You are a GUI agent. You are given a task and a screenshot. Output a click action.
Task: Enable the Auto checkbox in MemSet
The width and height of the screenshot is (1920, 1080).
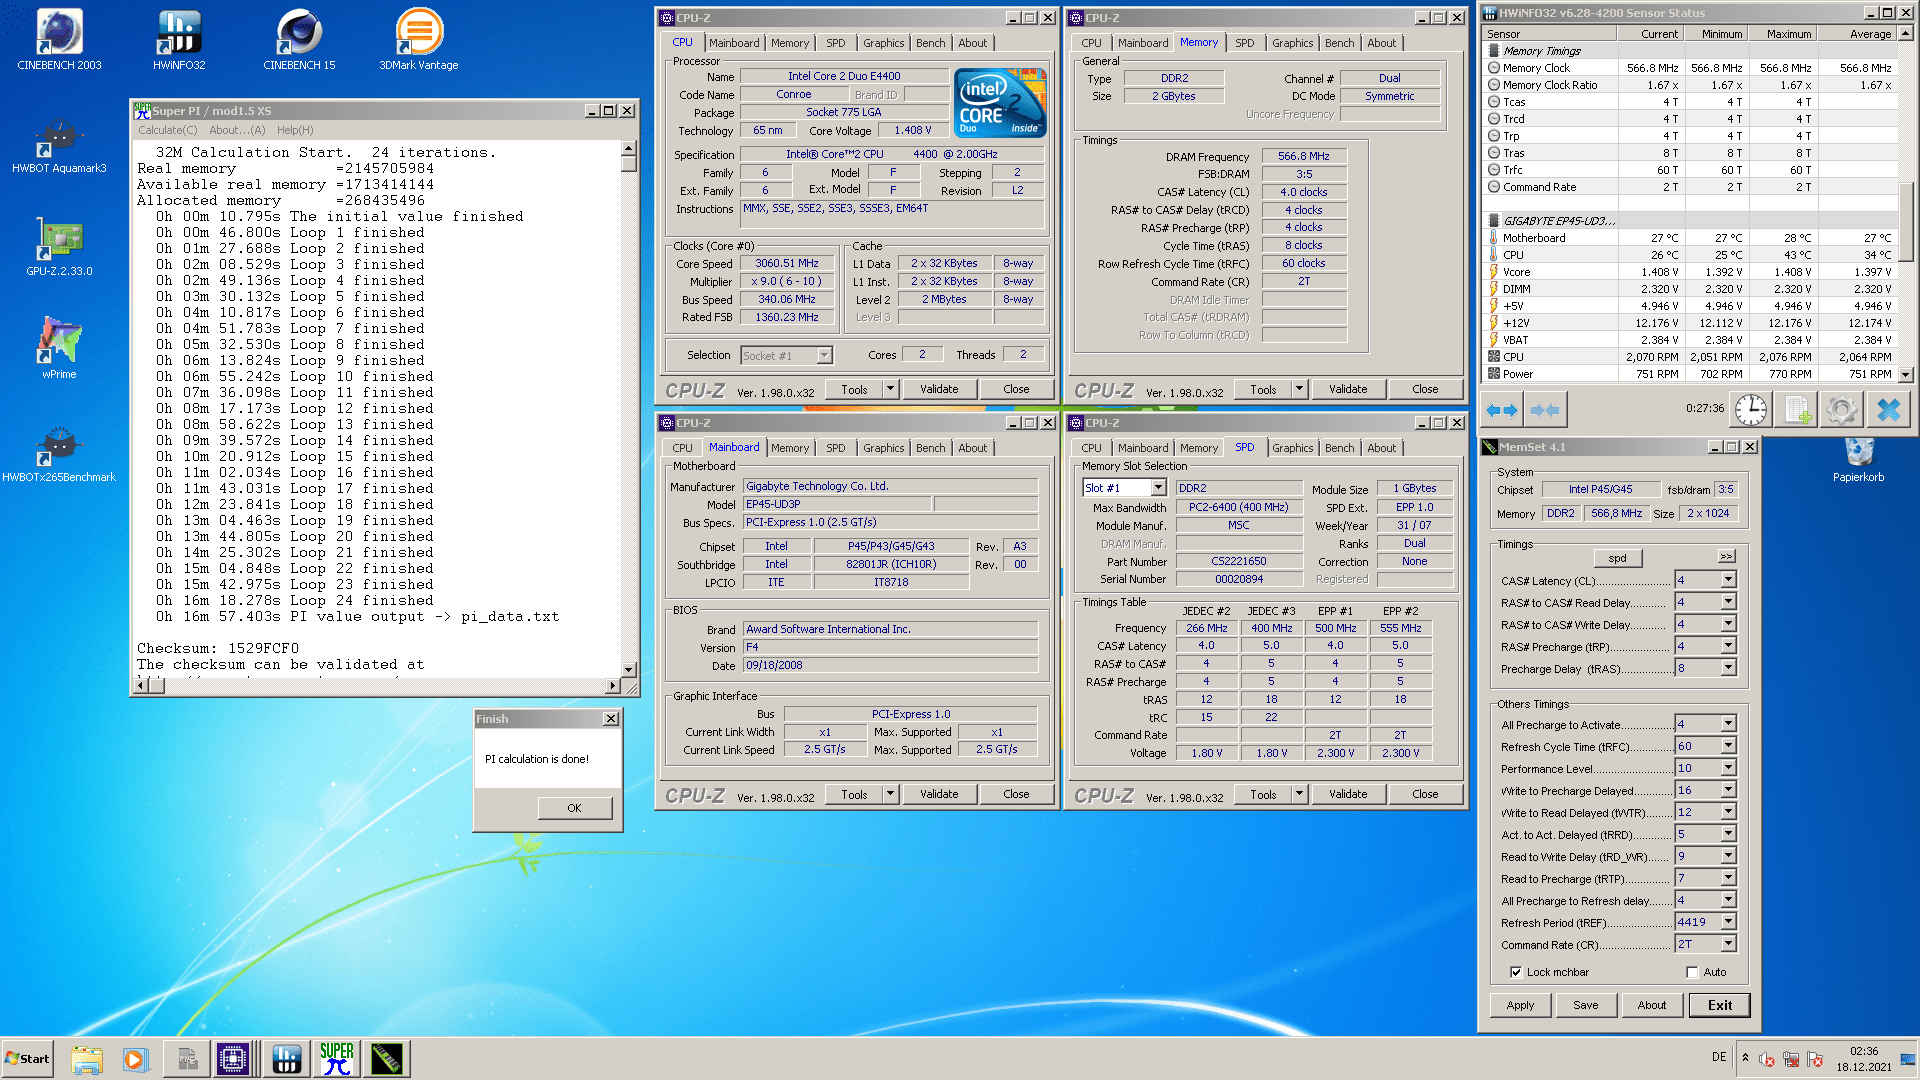coord(1692,972)
